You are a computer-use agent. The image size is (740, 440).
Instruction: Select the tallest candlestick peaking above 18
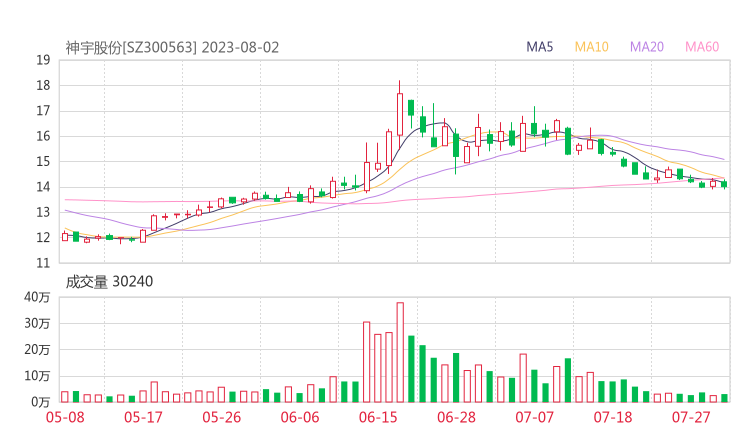pos(400,113)
